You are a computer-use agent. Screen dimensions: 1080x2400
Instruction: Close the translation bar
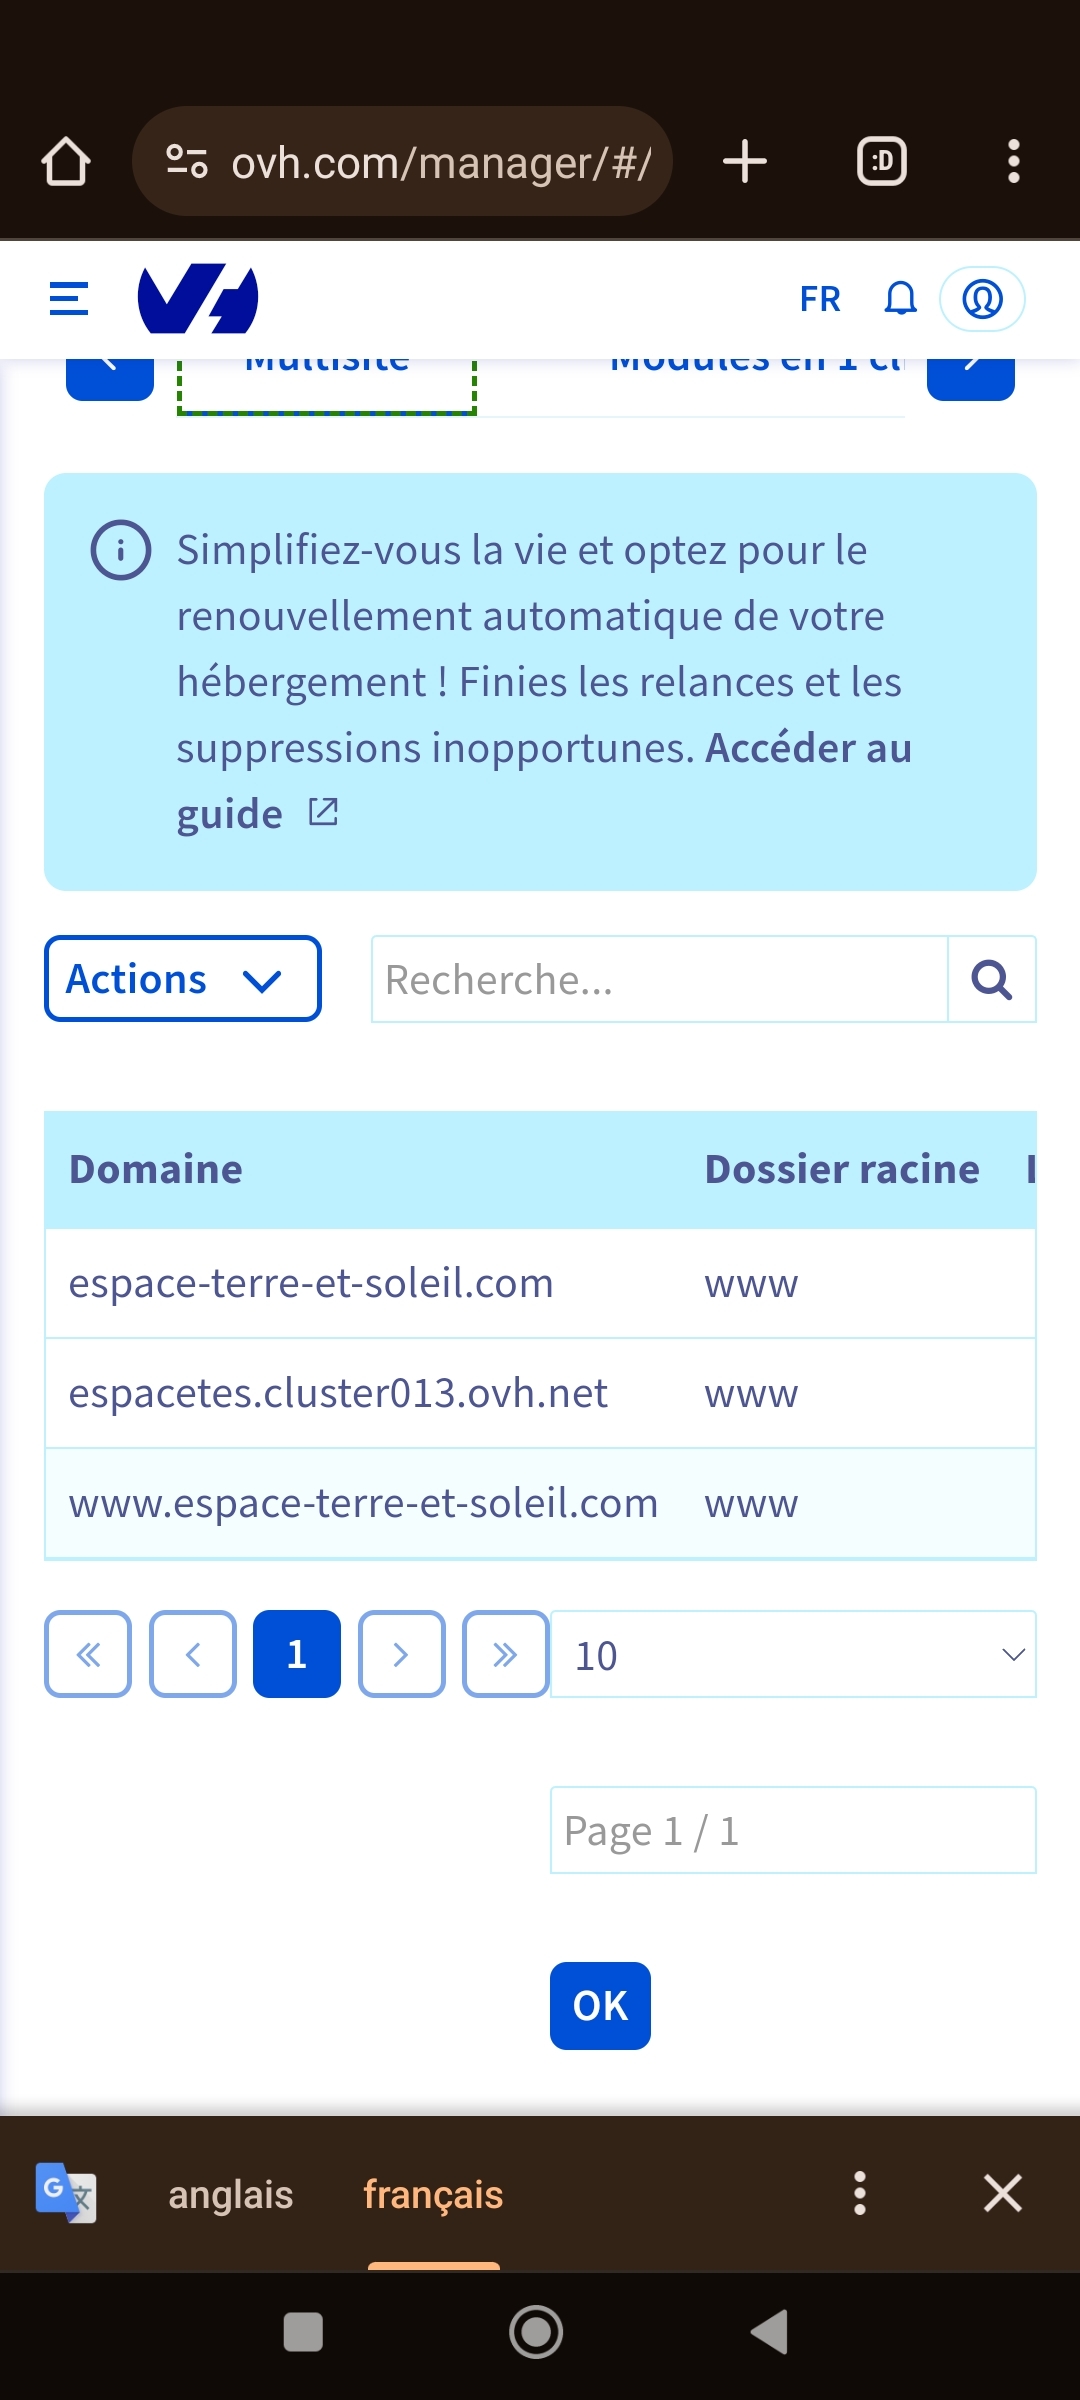pos(1002,2194)
